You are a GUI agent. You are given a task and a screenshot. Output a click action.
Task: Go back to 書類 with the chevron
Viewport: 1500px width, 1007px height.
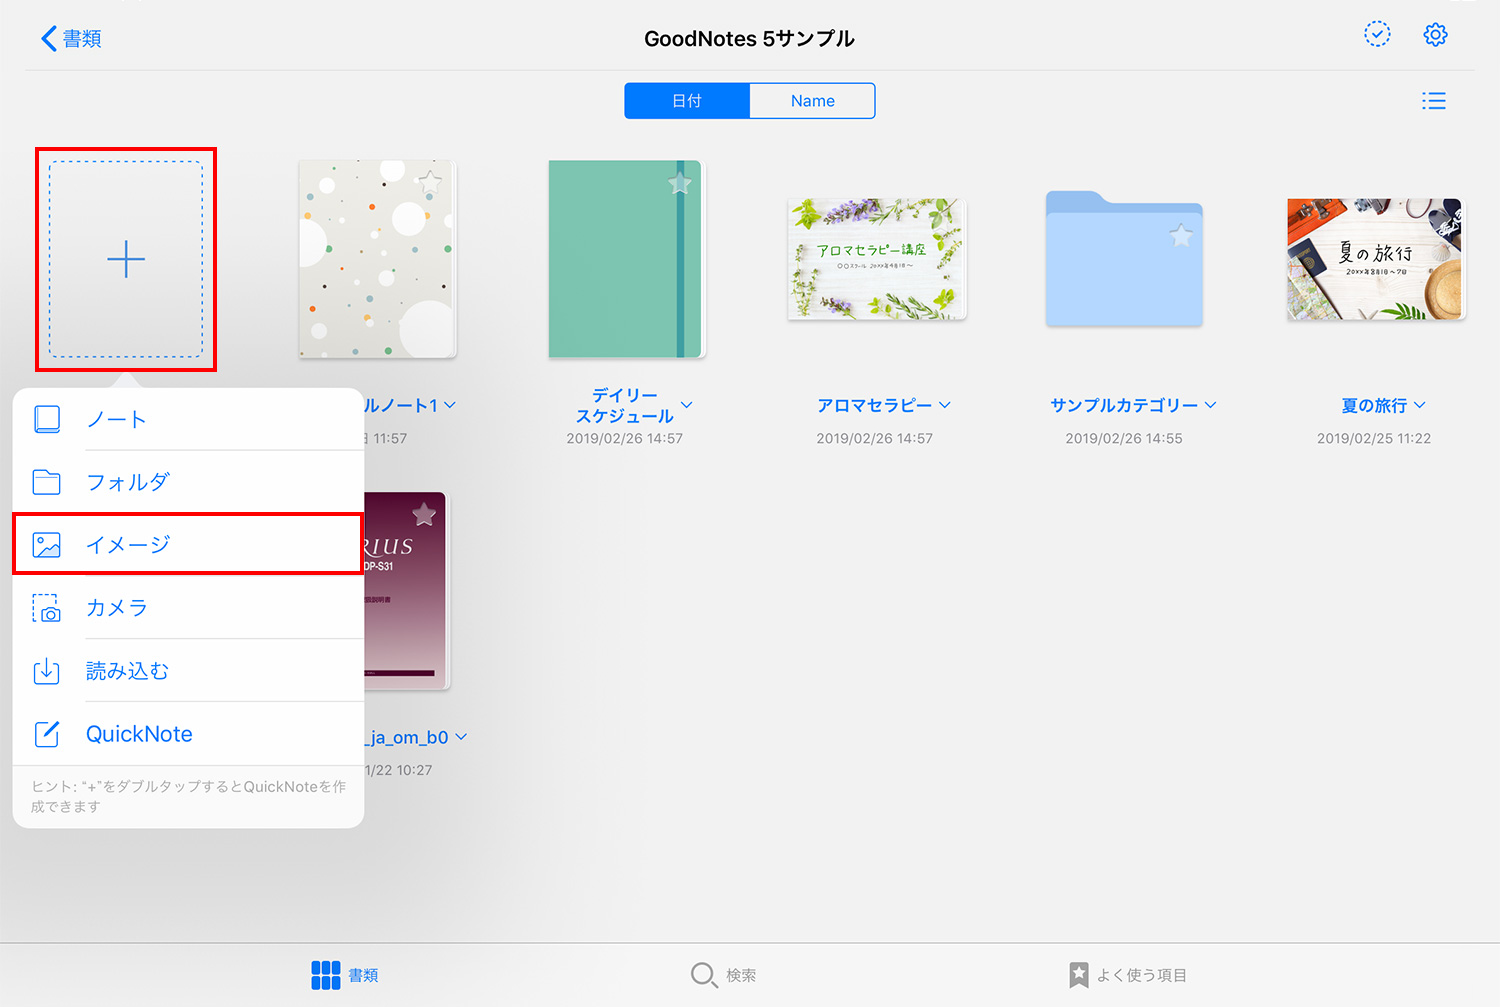48,39
